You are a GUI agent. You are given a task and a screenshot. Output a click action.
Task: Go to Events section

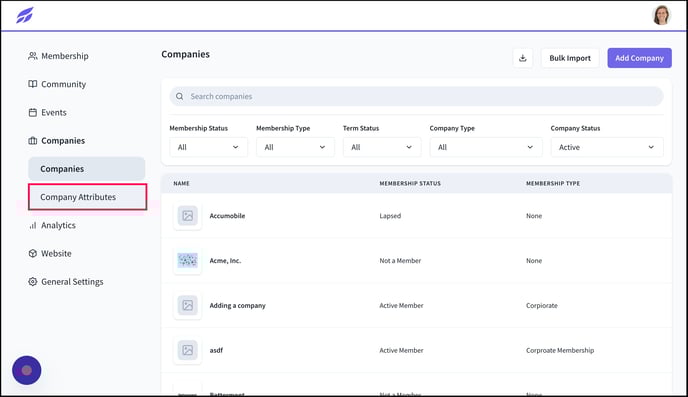54,112
